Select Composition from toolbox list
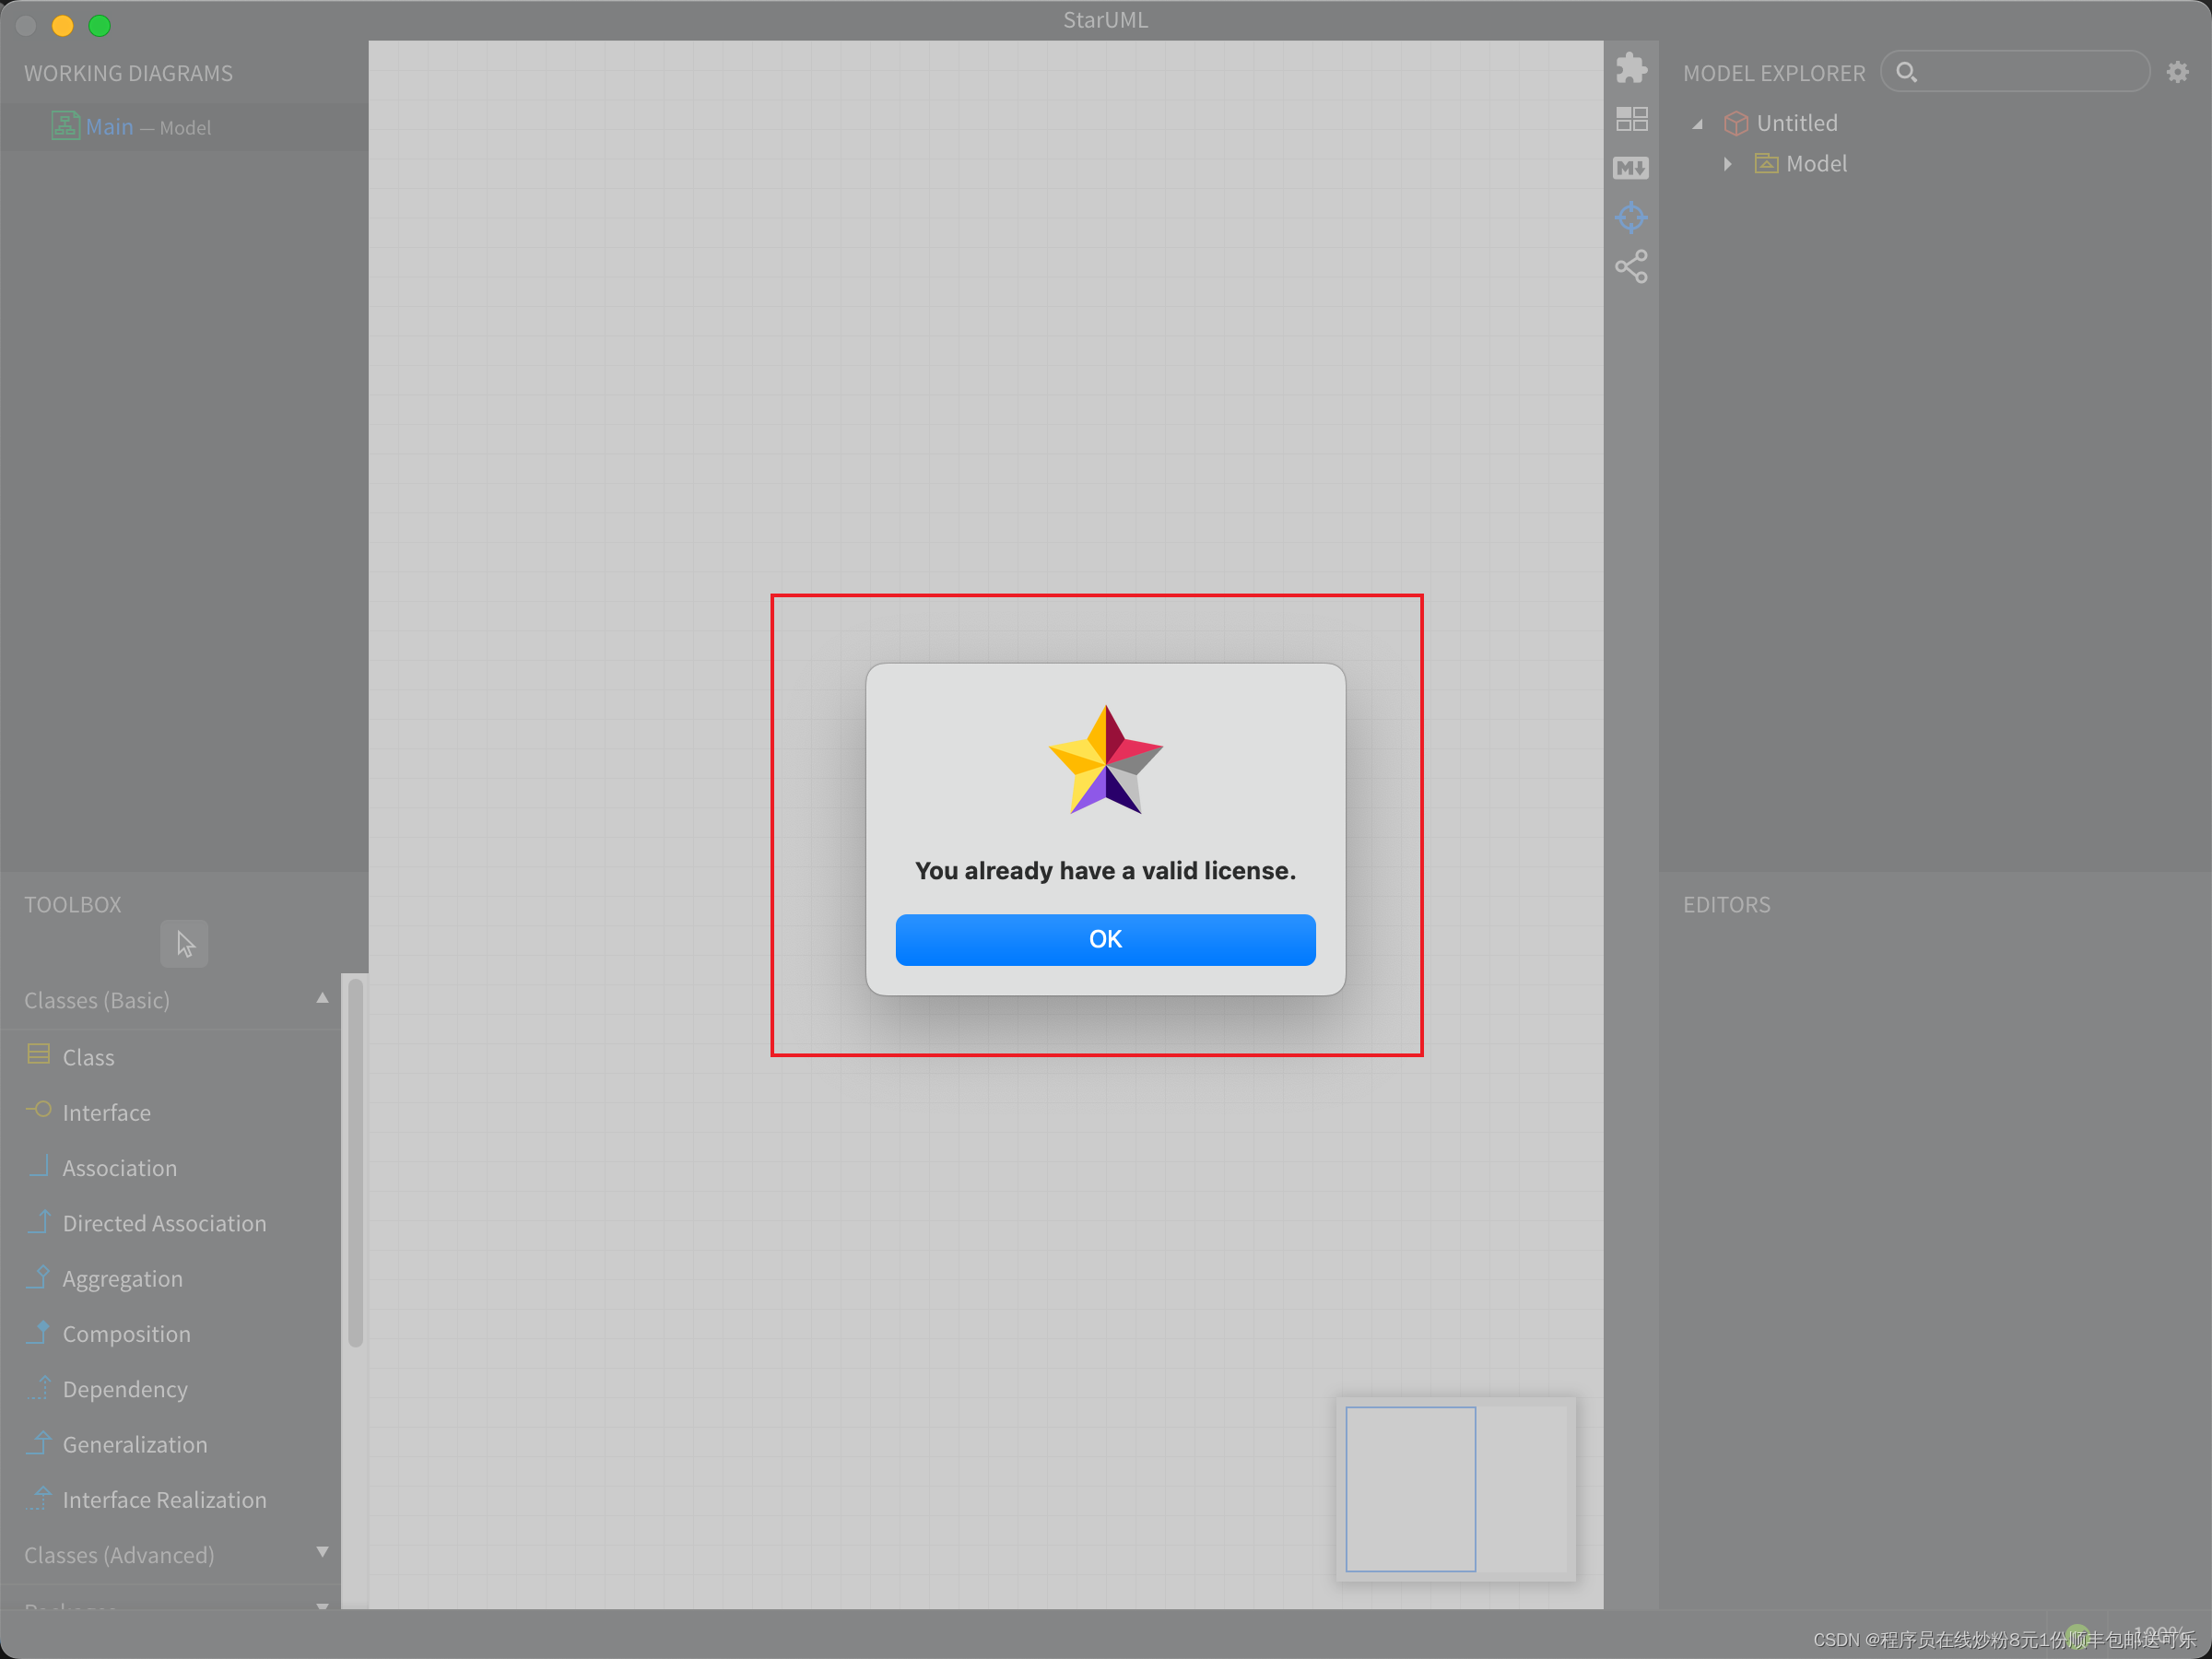The height and width of the screenshot is (1659, 2212). (125, 1333)
